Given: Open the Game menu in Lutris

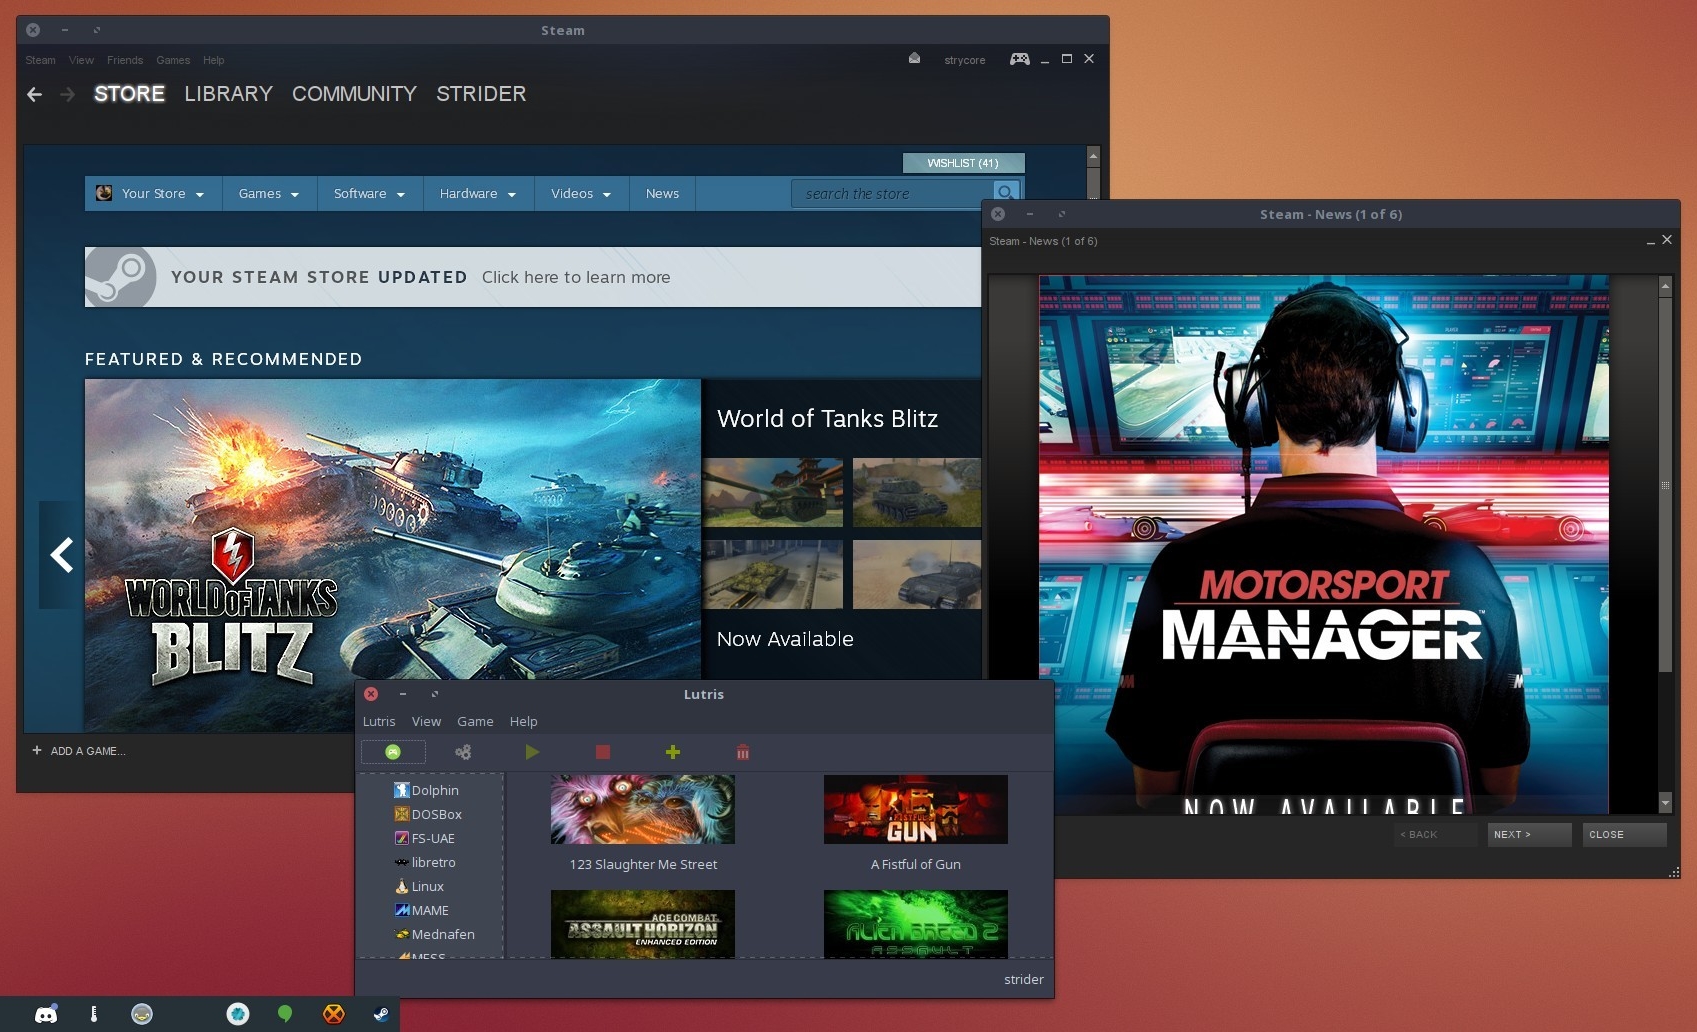Looking at the screenshot, I should [x=475, y=721].
